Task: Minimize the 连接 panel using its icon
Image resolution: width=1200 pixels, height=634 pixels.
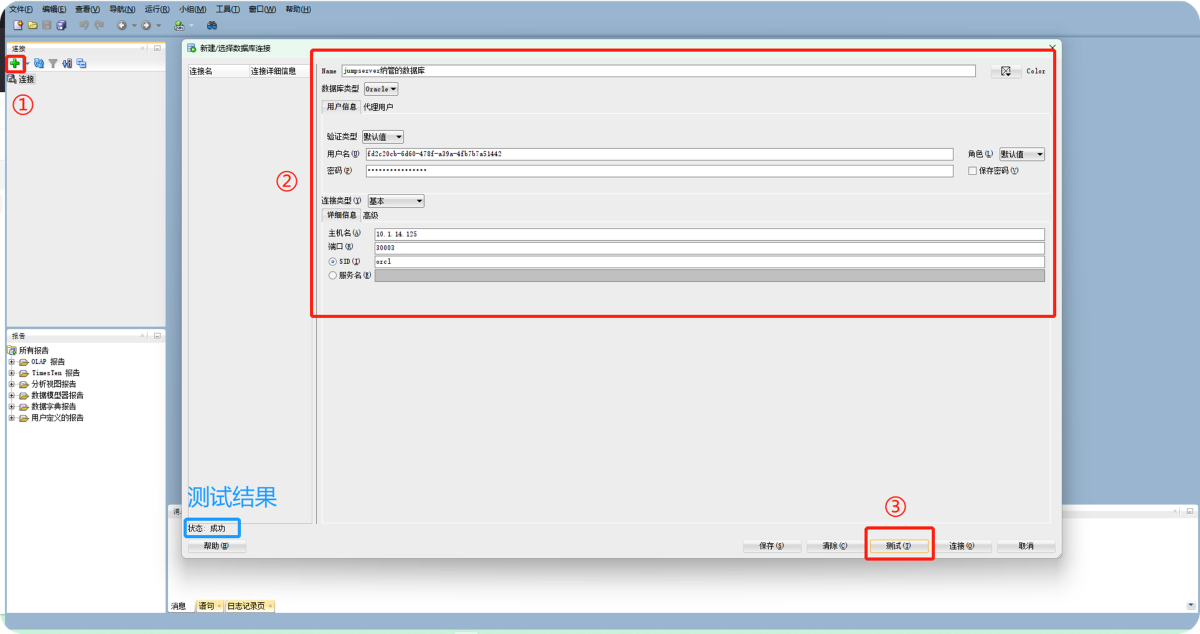Action: point(157,48)
